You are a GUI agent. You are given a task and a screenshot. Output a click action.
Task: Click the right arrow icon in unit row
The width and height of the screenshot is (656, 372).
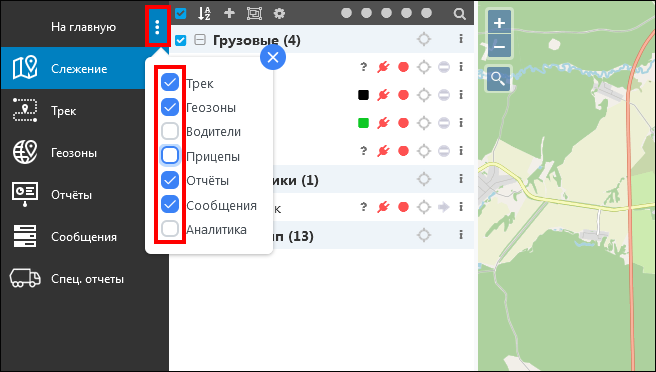point(443,207)
